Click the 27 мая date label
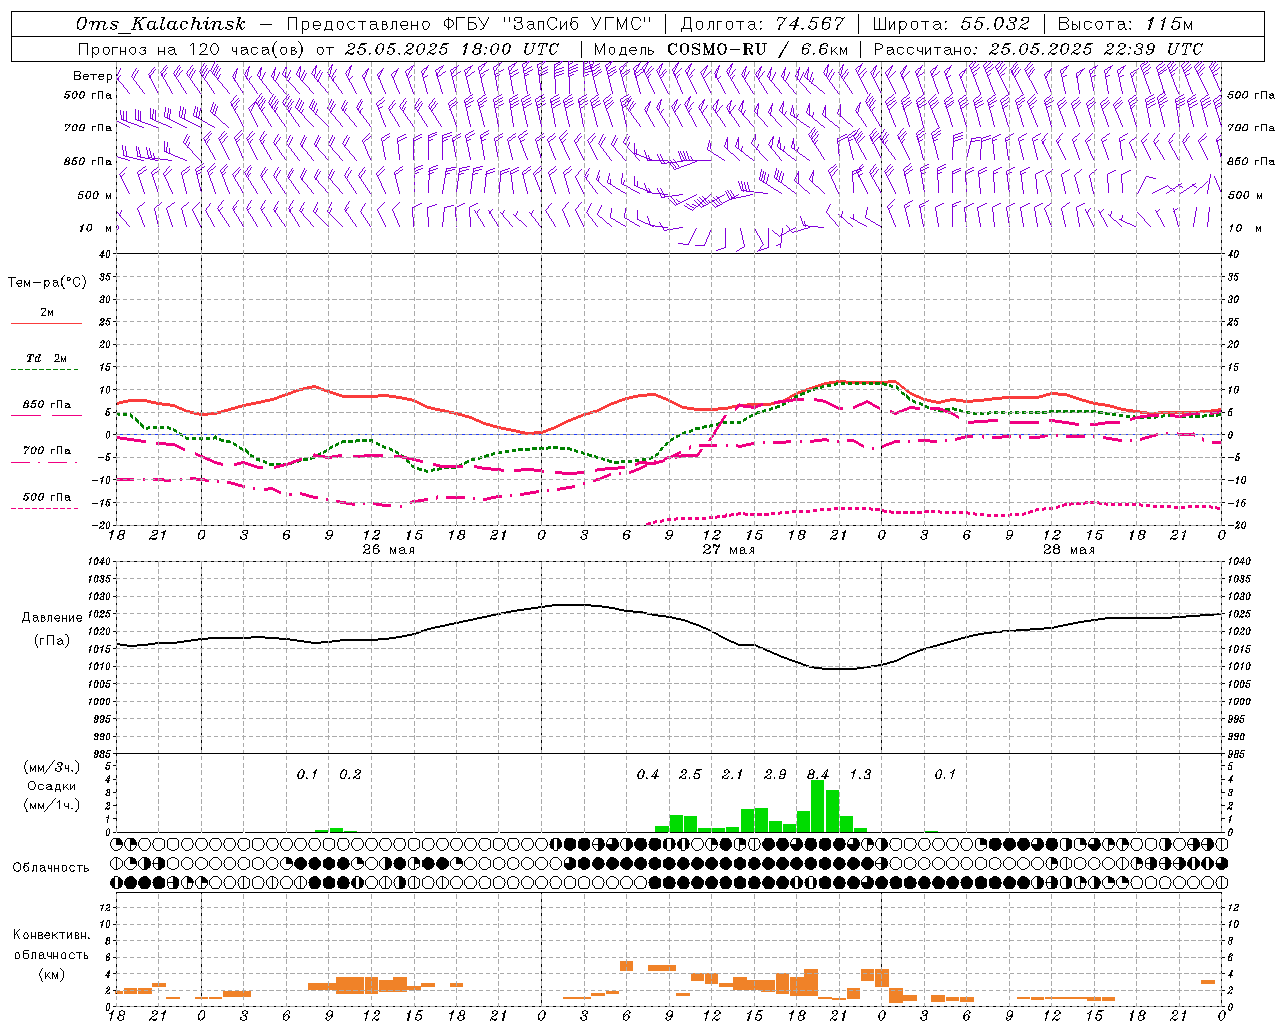This screenshot has height=1024, width=1280. pos(728,550)
